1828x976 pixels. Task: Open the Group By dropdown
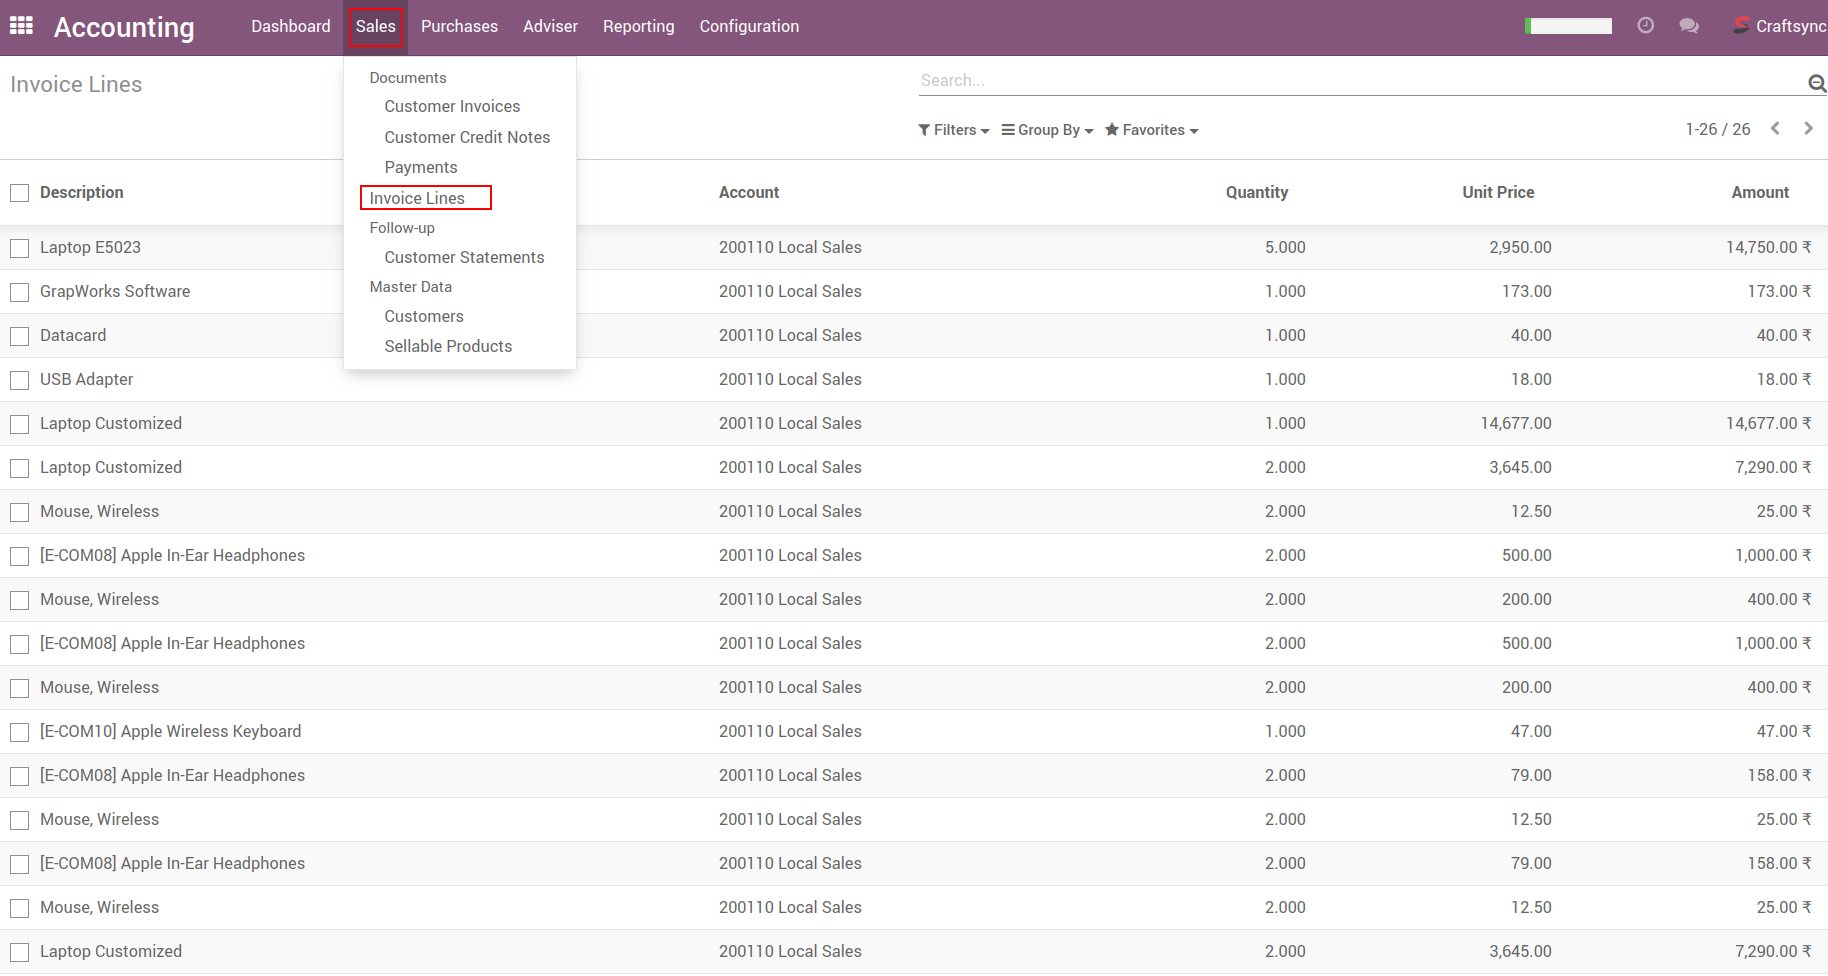point(1047,130)
